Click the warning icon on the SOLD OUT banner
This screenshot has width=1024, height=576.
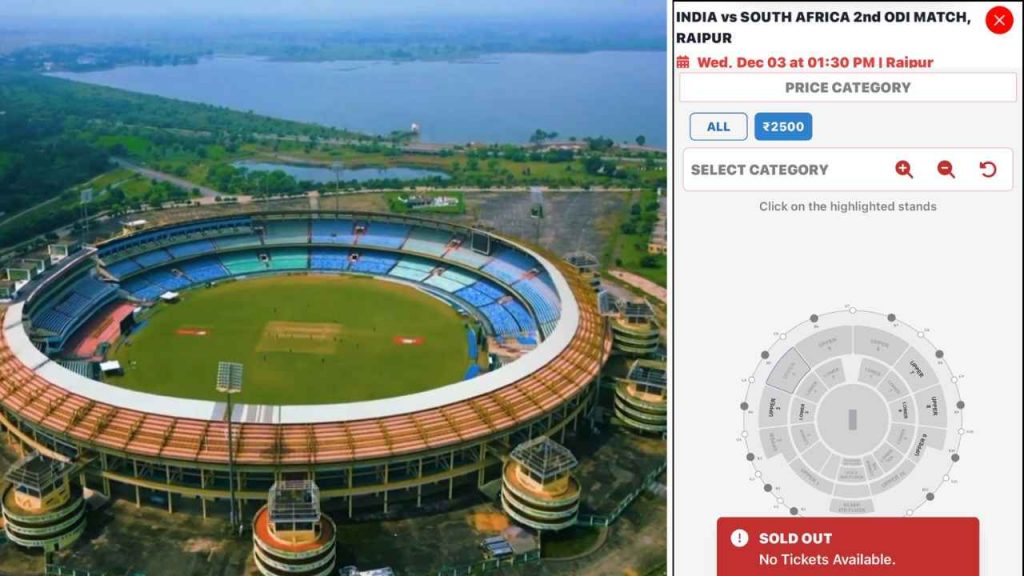(x=737, y=538)
